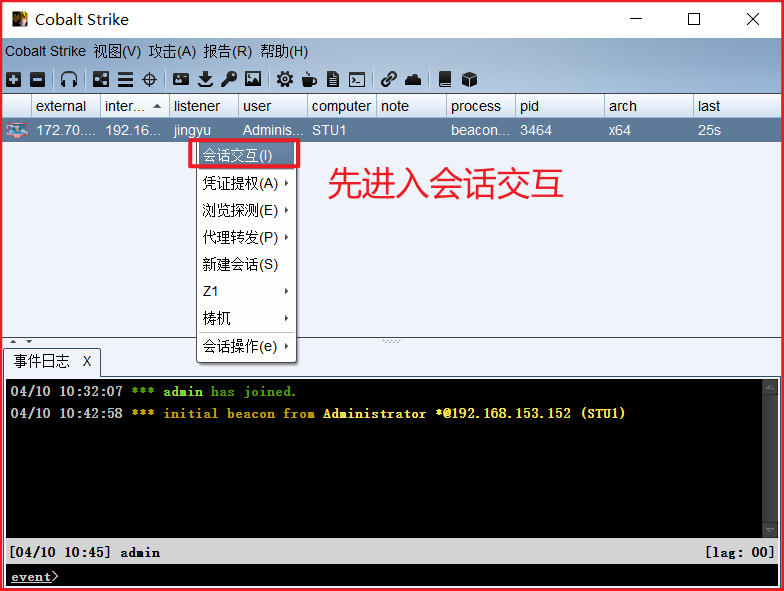The image size is (784, 591).
Task: Select the 172.70... external IP cell
Action: [x=66, y=130]
